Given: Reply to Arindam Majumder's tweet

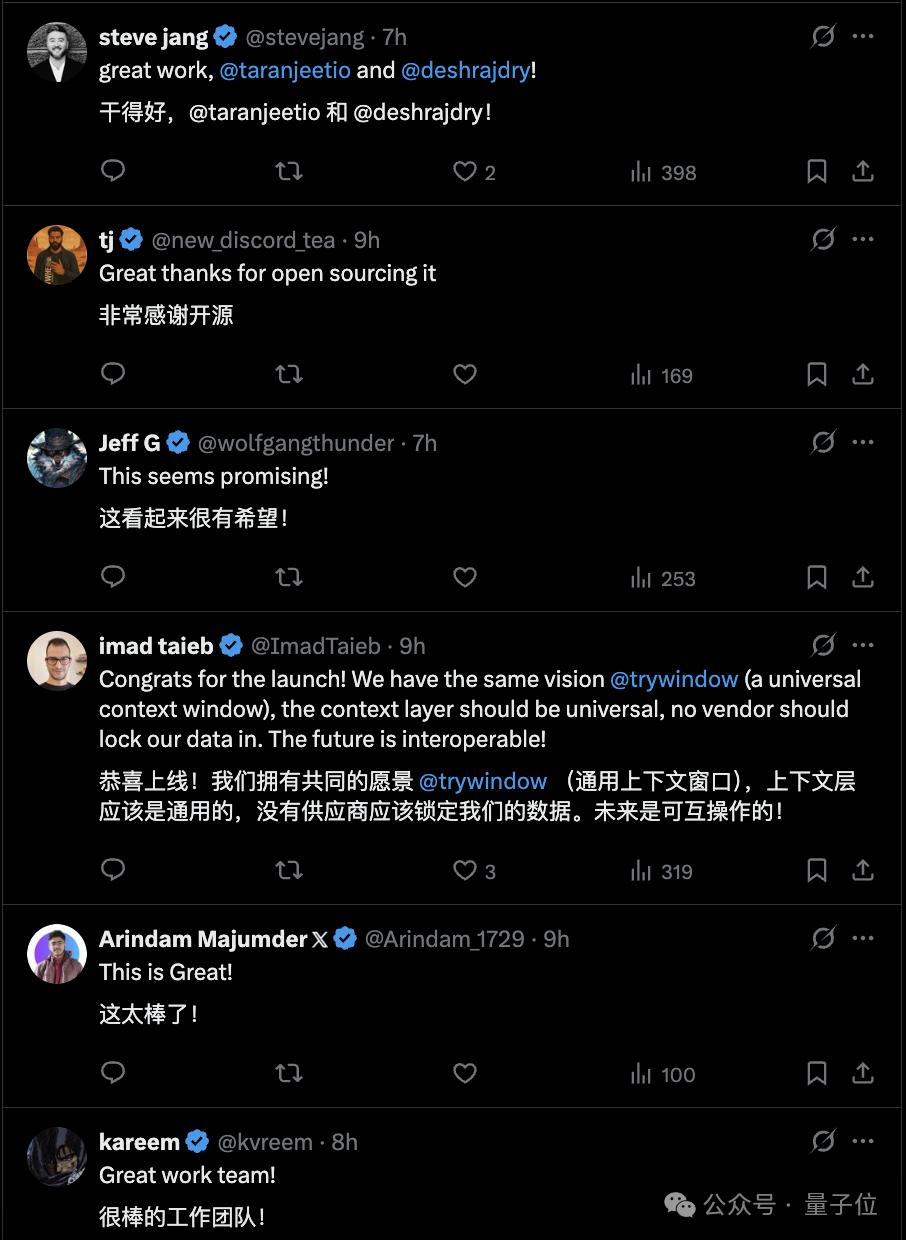Looking at the screenshot, I should [113, 1074].
